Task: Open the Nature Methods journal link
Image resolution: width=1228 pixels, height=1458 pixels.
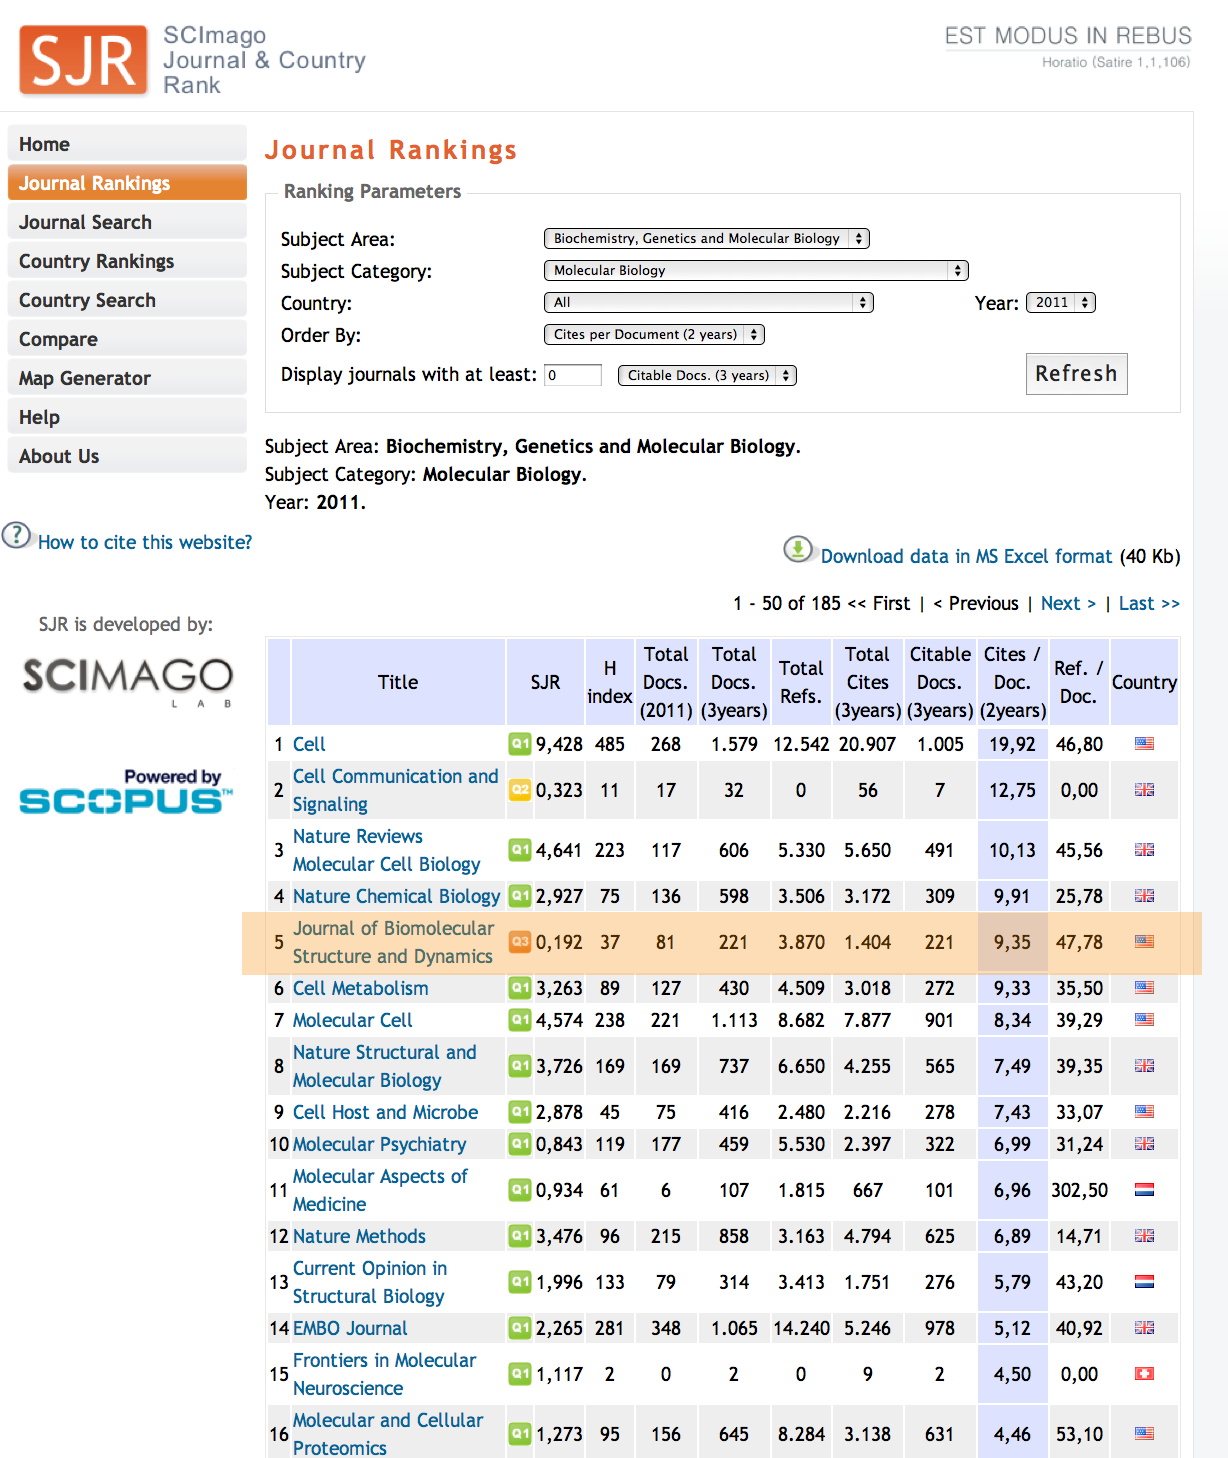Action: coord(359,1237)
